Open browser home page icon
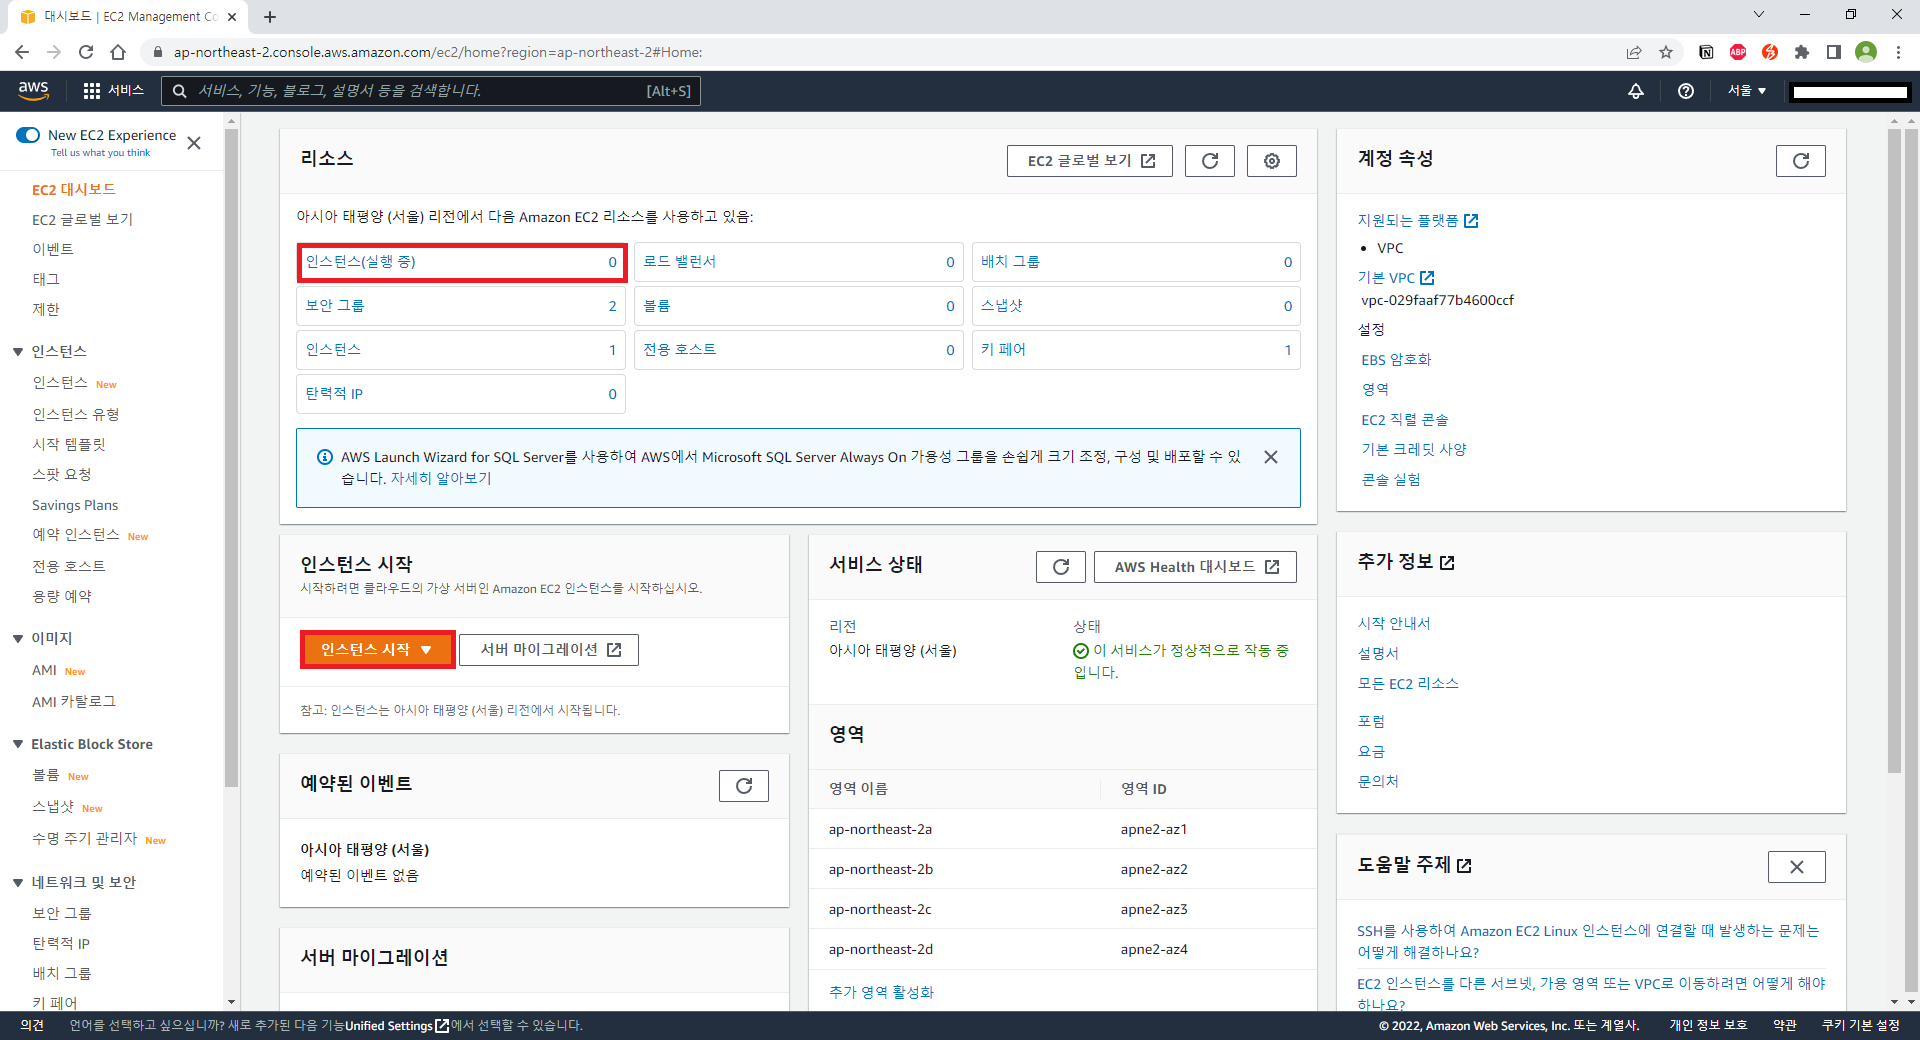The image size is (1920, 1040). coord(118,52)
